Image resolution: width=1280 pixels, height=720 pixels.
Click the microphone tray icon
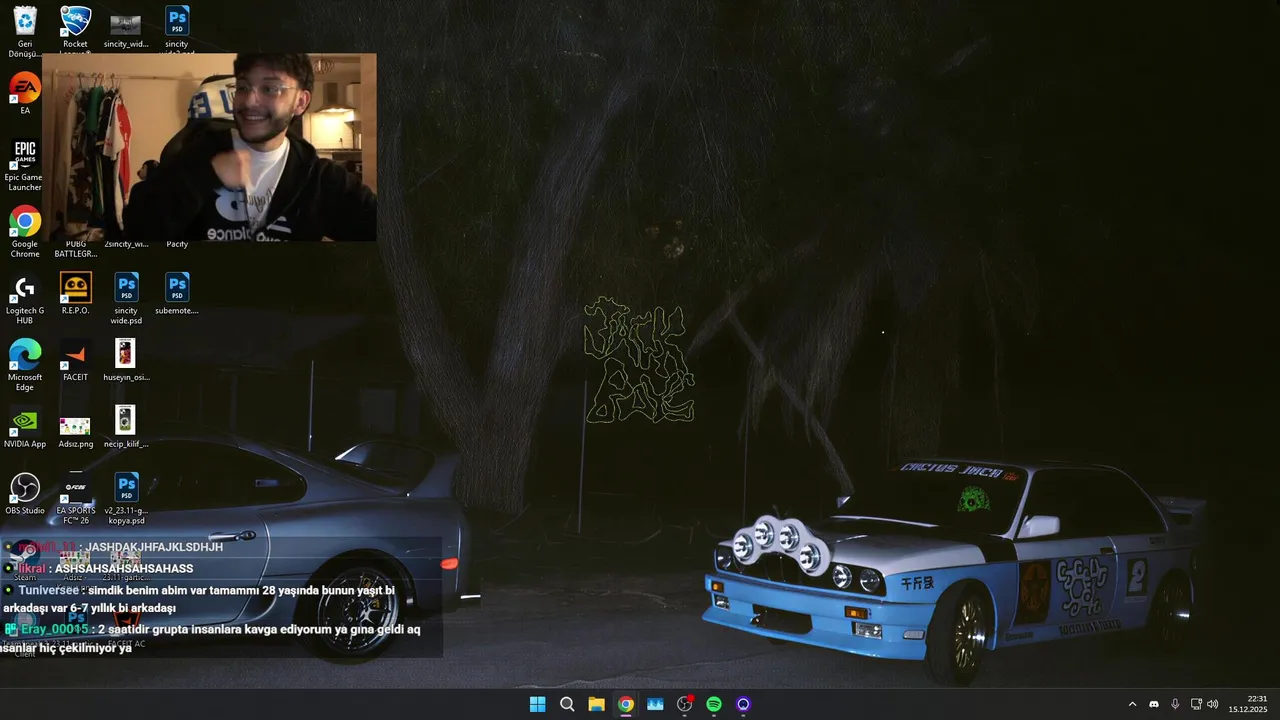[x=1175, y=704]
